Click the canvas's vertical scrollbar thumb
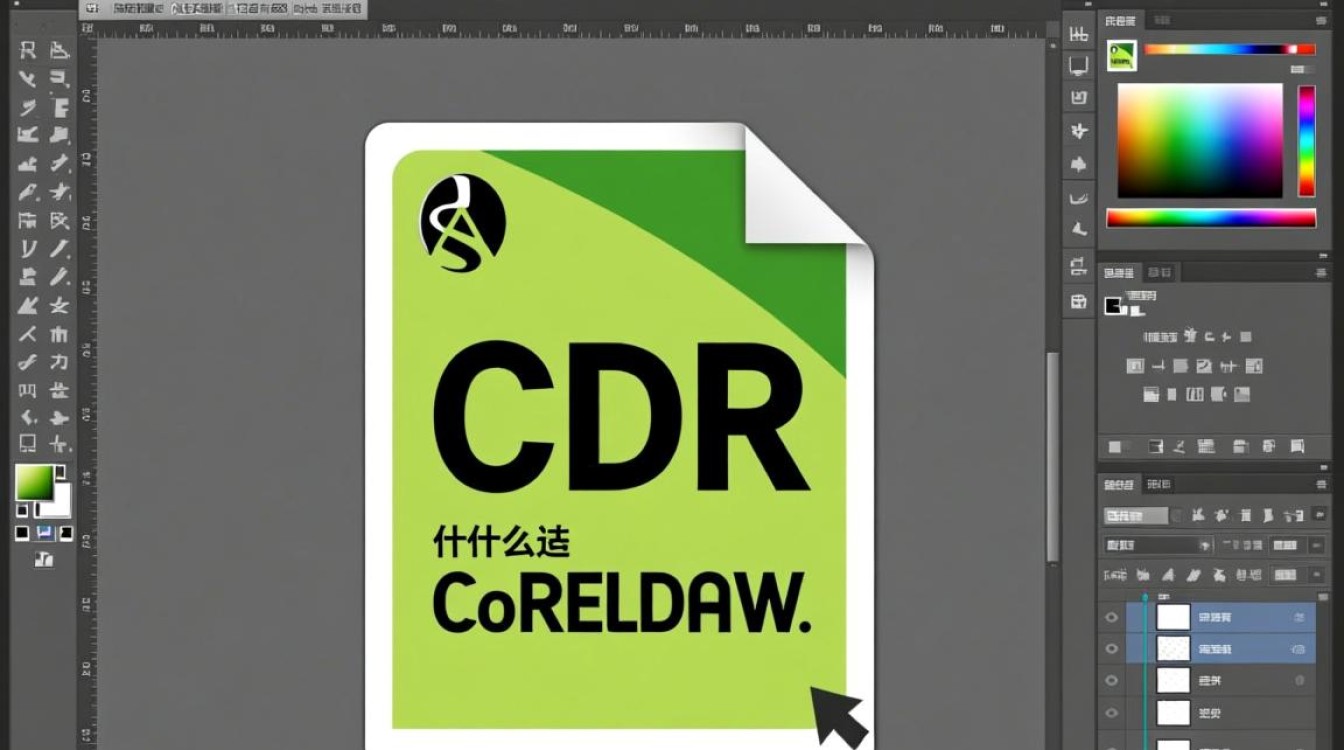Screen dimensions: 1344x750 pos(1051,457)
